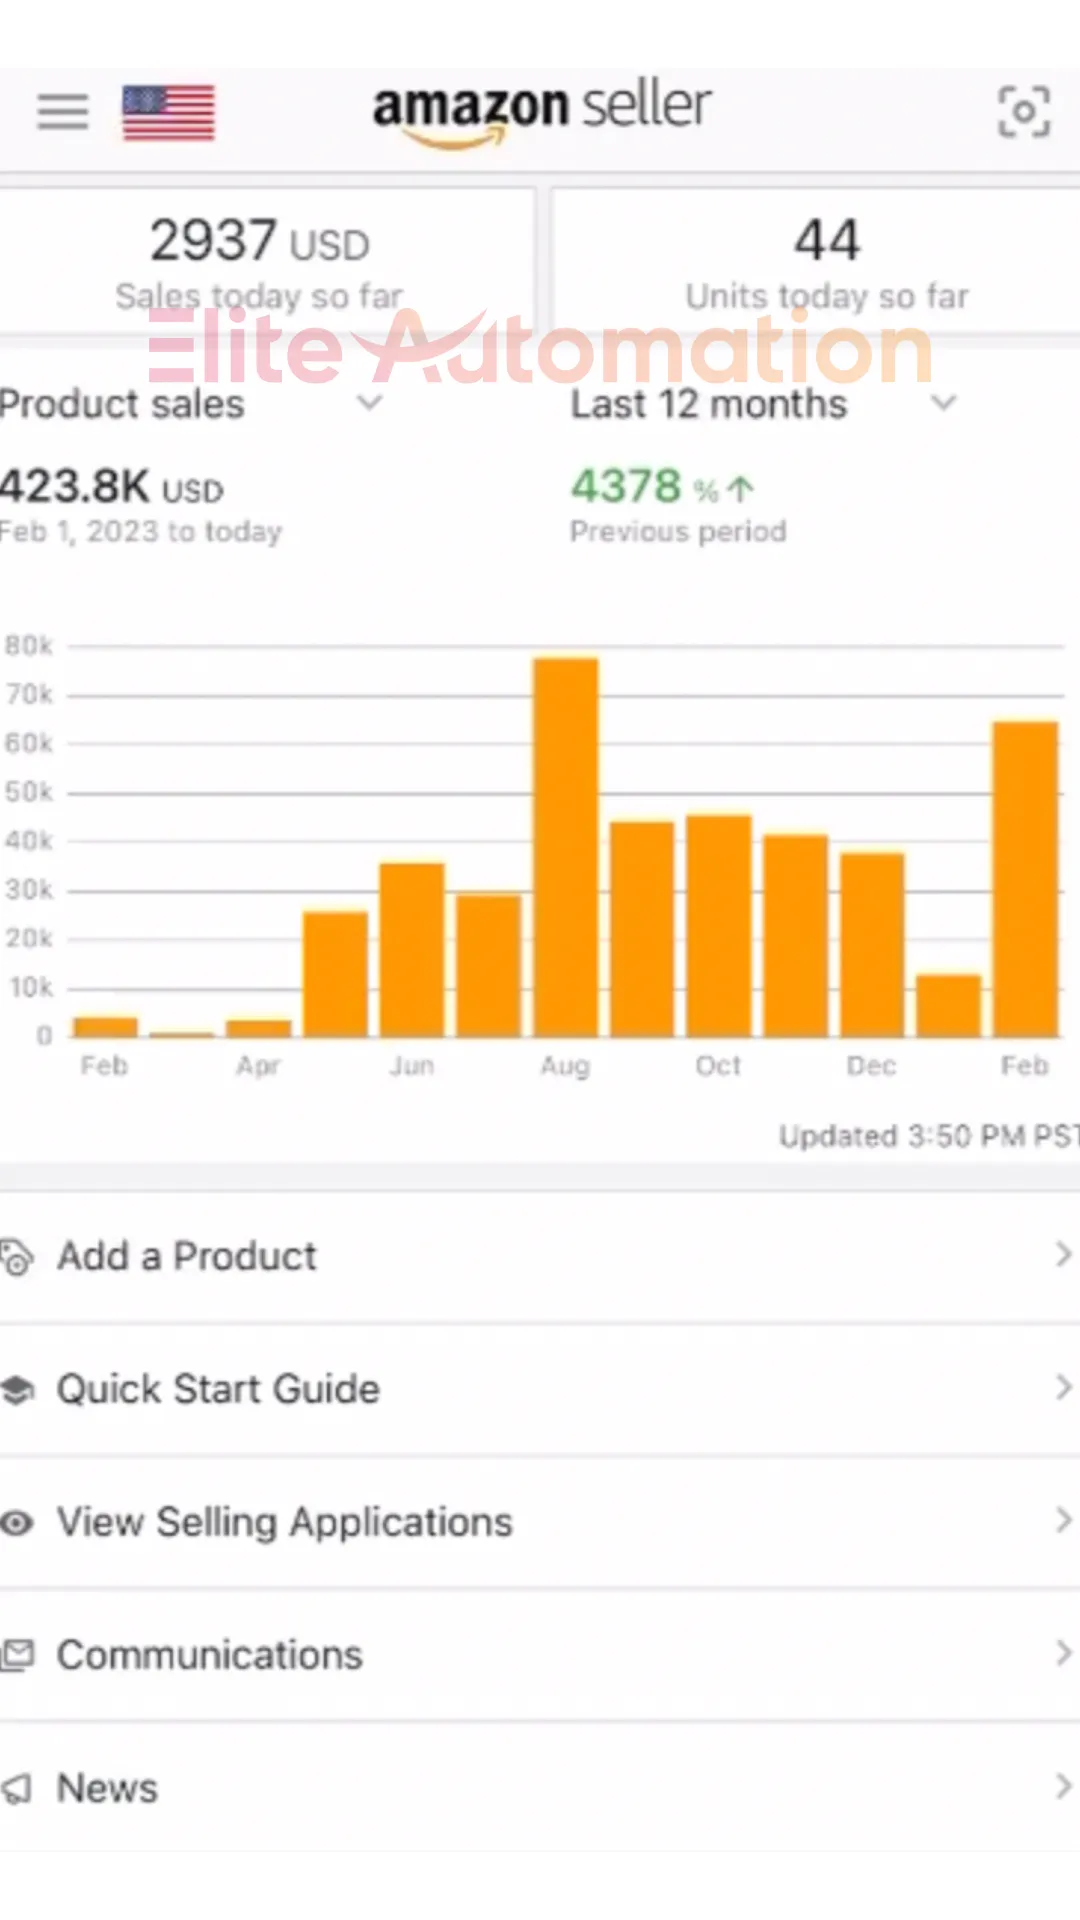Select the last February bar in chart
Viewport: 1080px width, 1920px height.
(x=1025, y=878)
